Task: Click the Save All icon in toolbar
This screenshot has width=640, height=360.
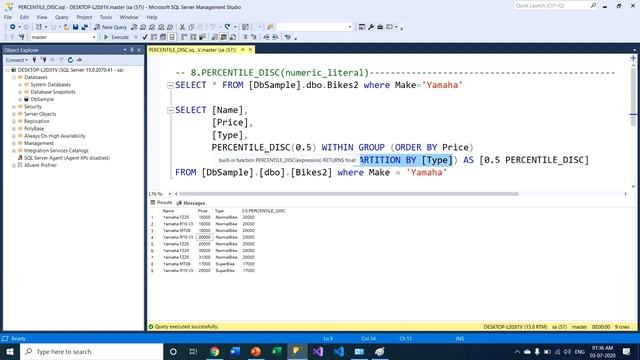Action: pos(84,27)
